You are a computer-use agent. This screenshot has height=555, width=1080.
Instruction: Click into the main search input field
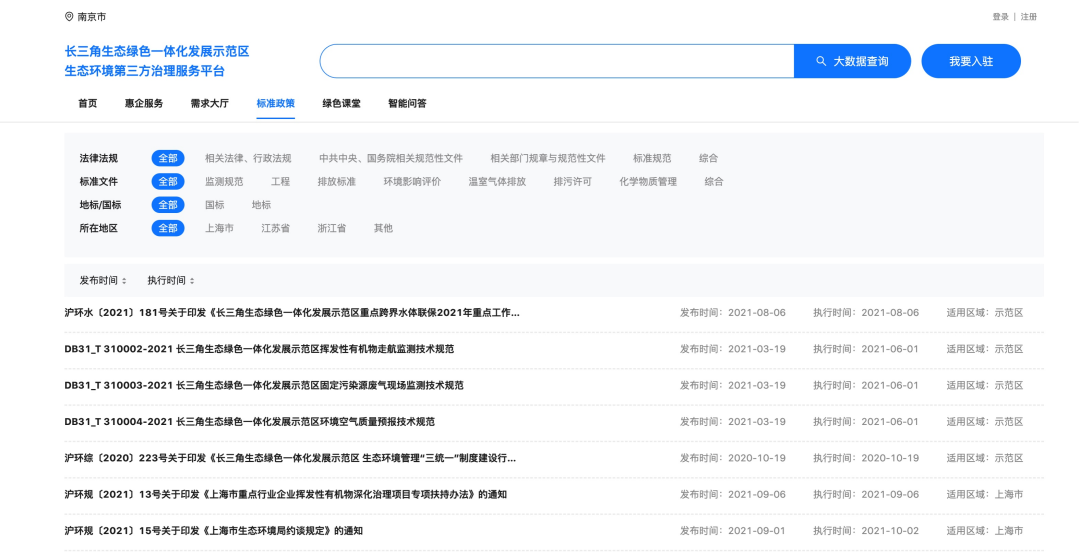click(557, 61)
